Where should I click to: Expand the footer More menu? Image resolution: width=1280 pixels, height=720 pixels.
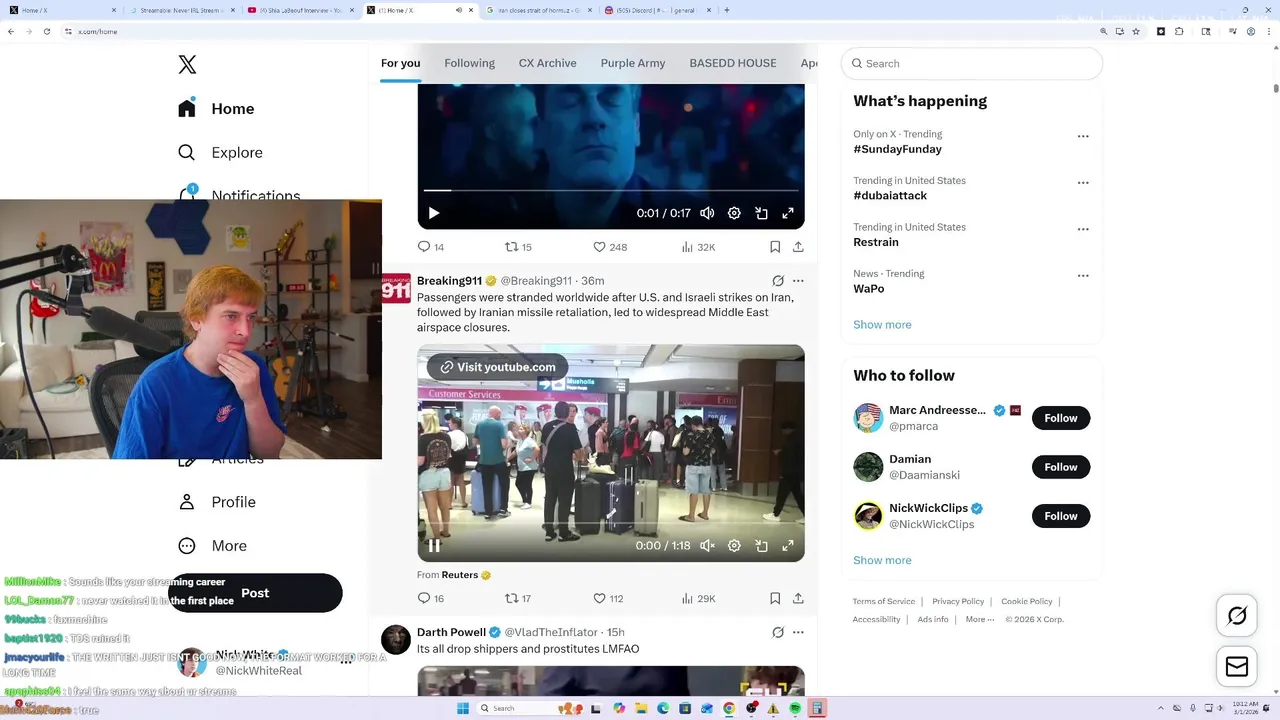click(980, 620)
